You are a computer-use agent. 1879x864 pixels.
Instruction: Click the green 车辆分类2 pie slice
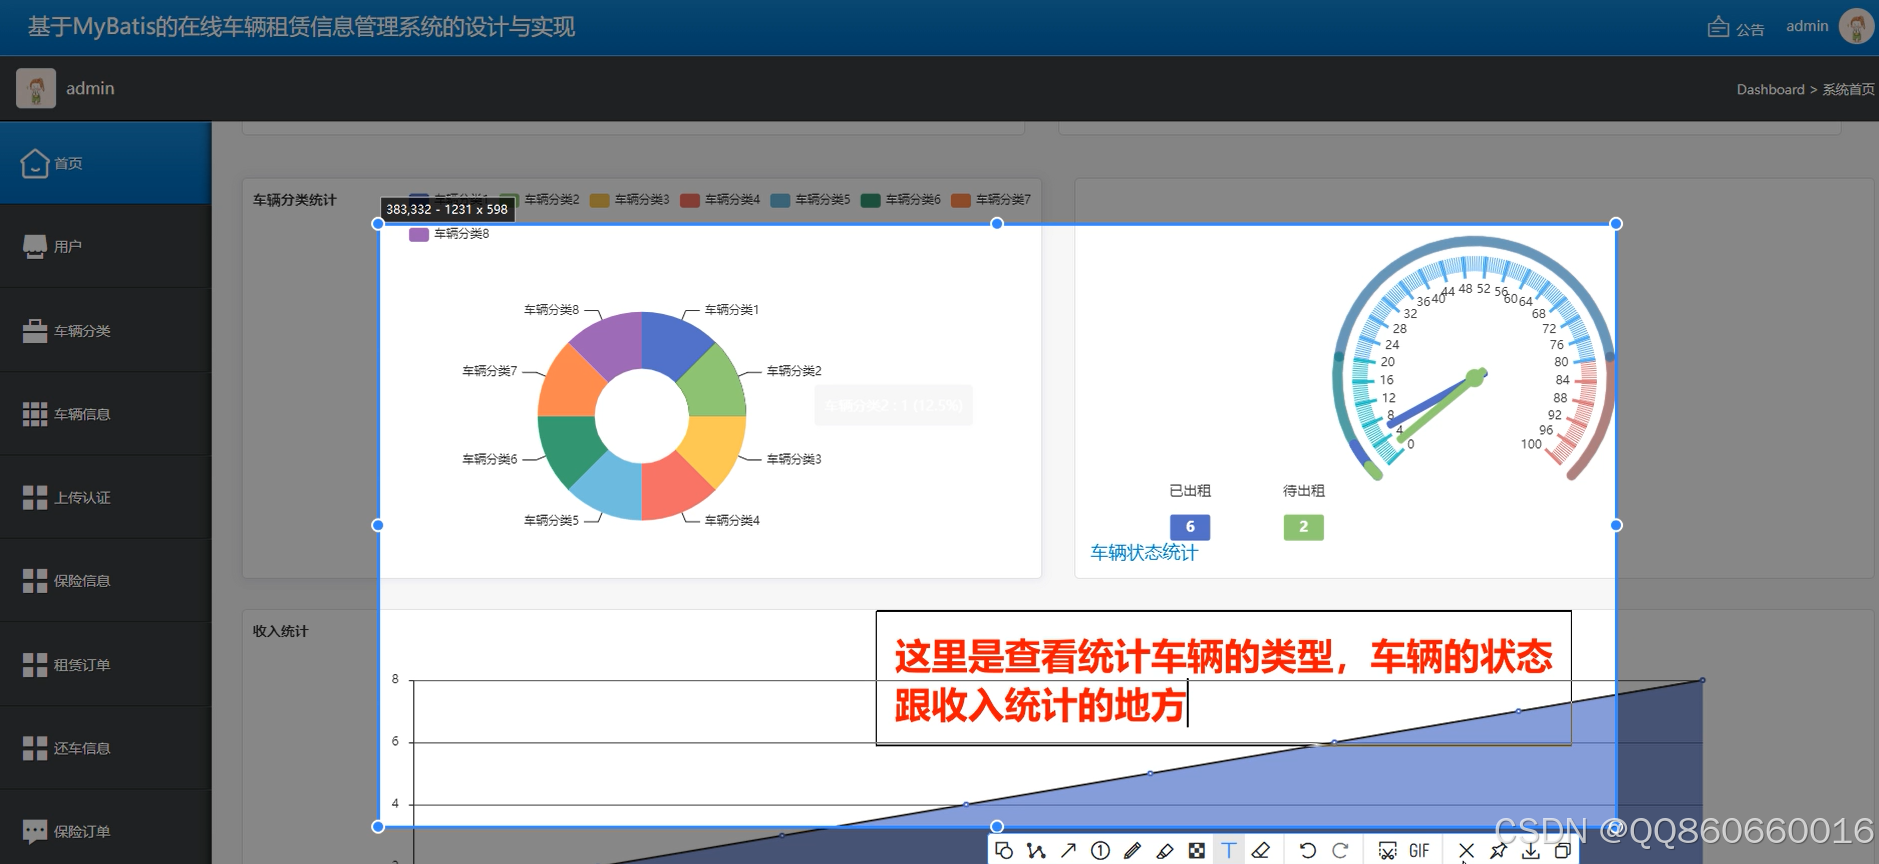(713, 386)
